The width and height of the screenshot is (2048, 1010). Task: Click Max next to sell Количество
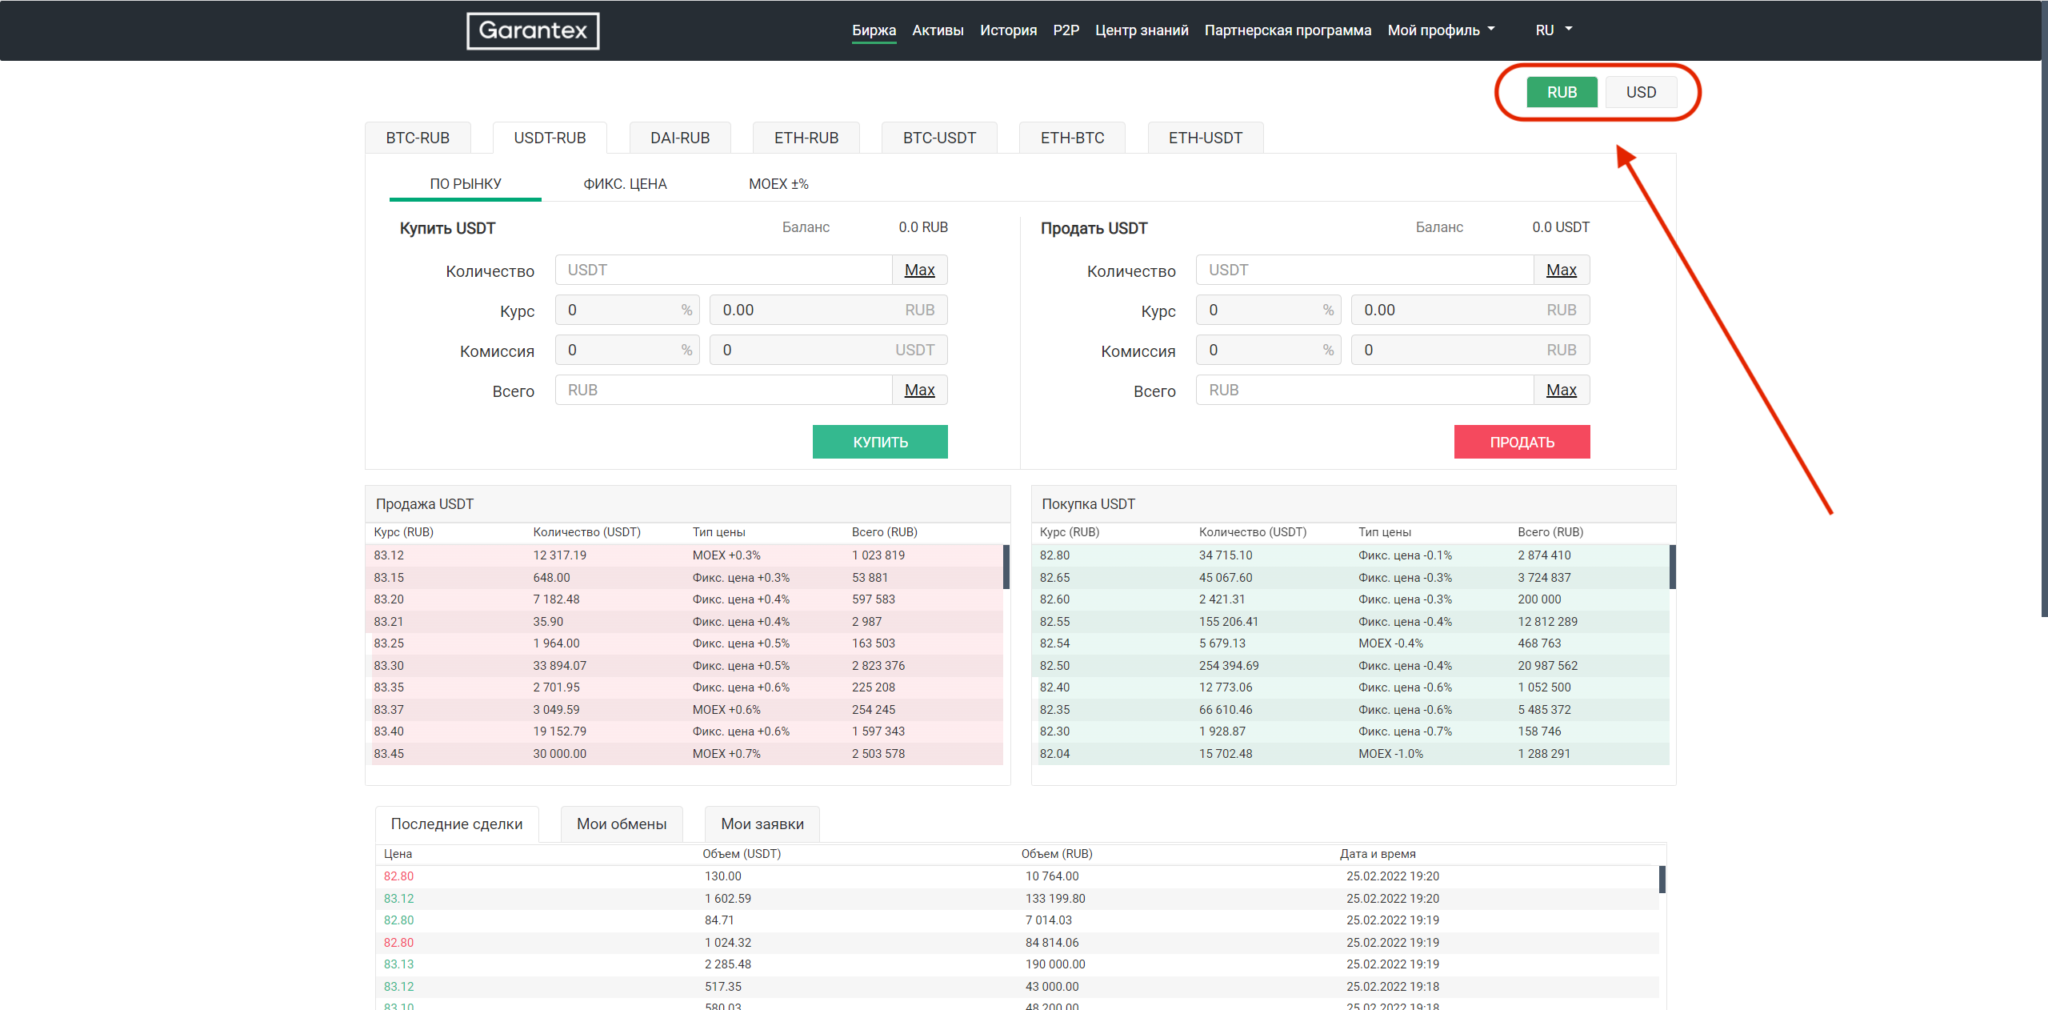pos(1562,270)
